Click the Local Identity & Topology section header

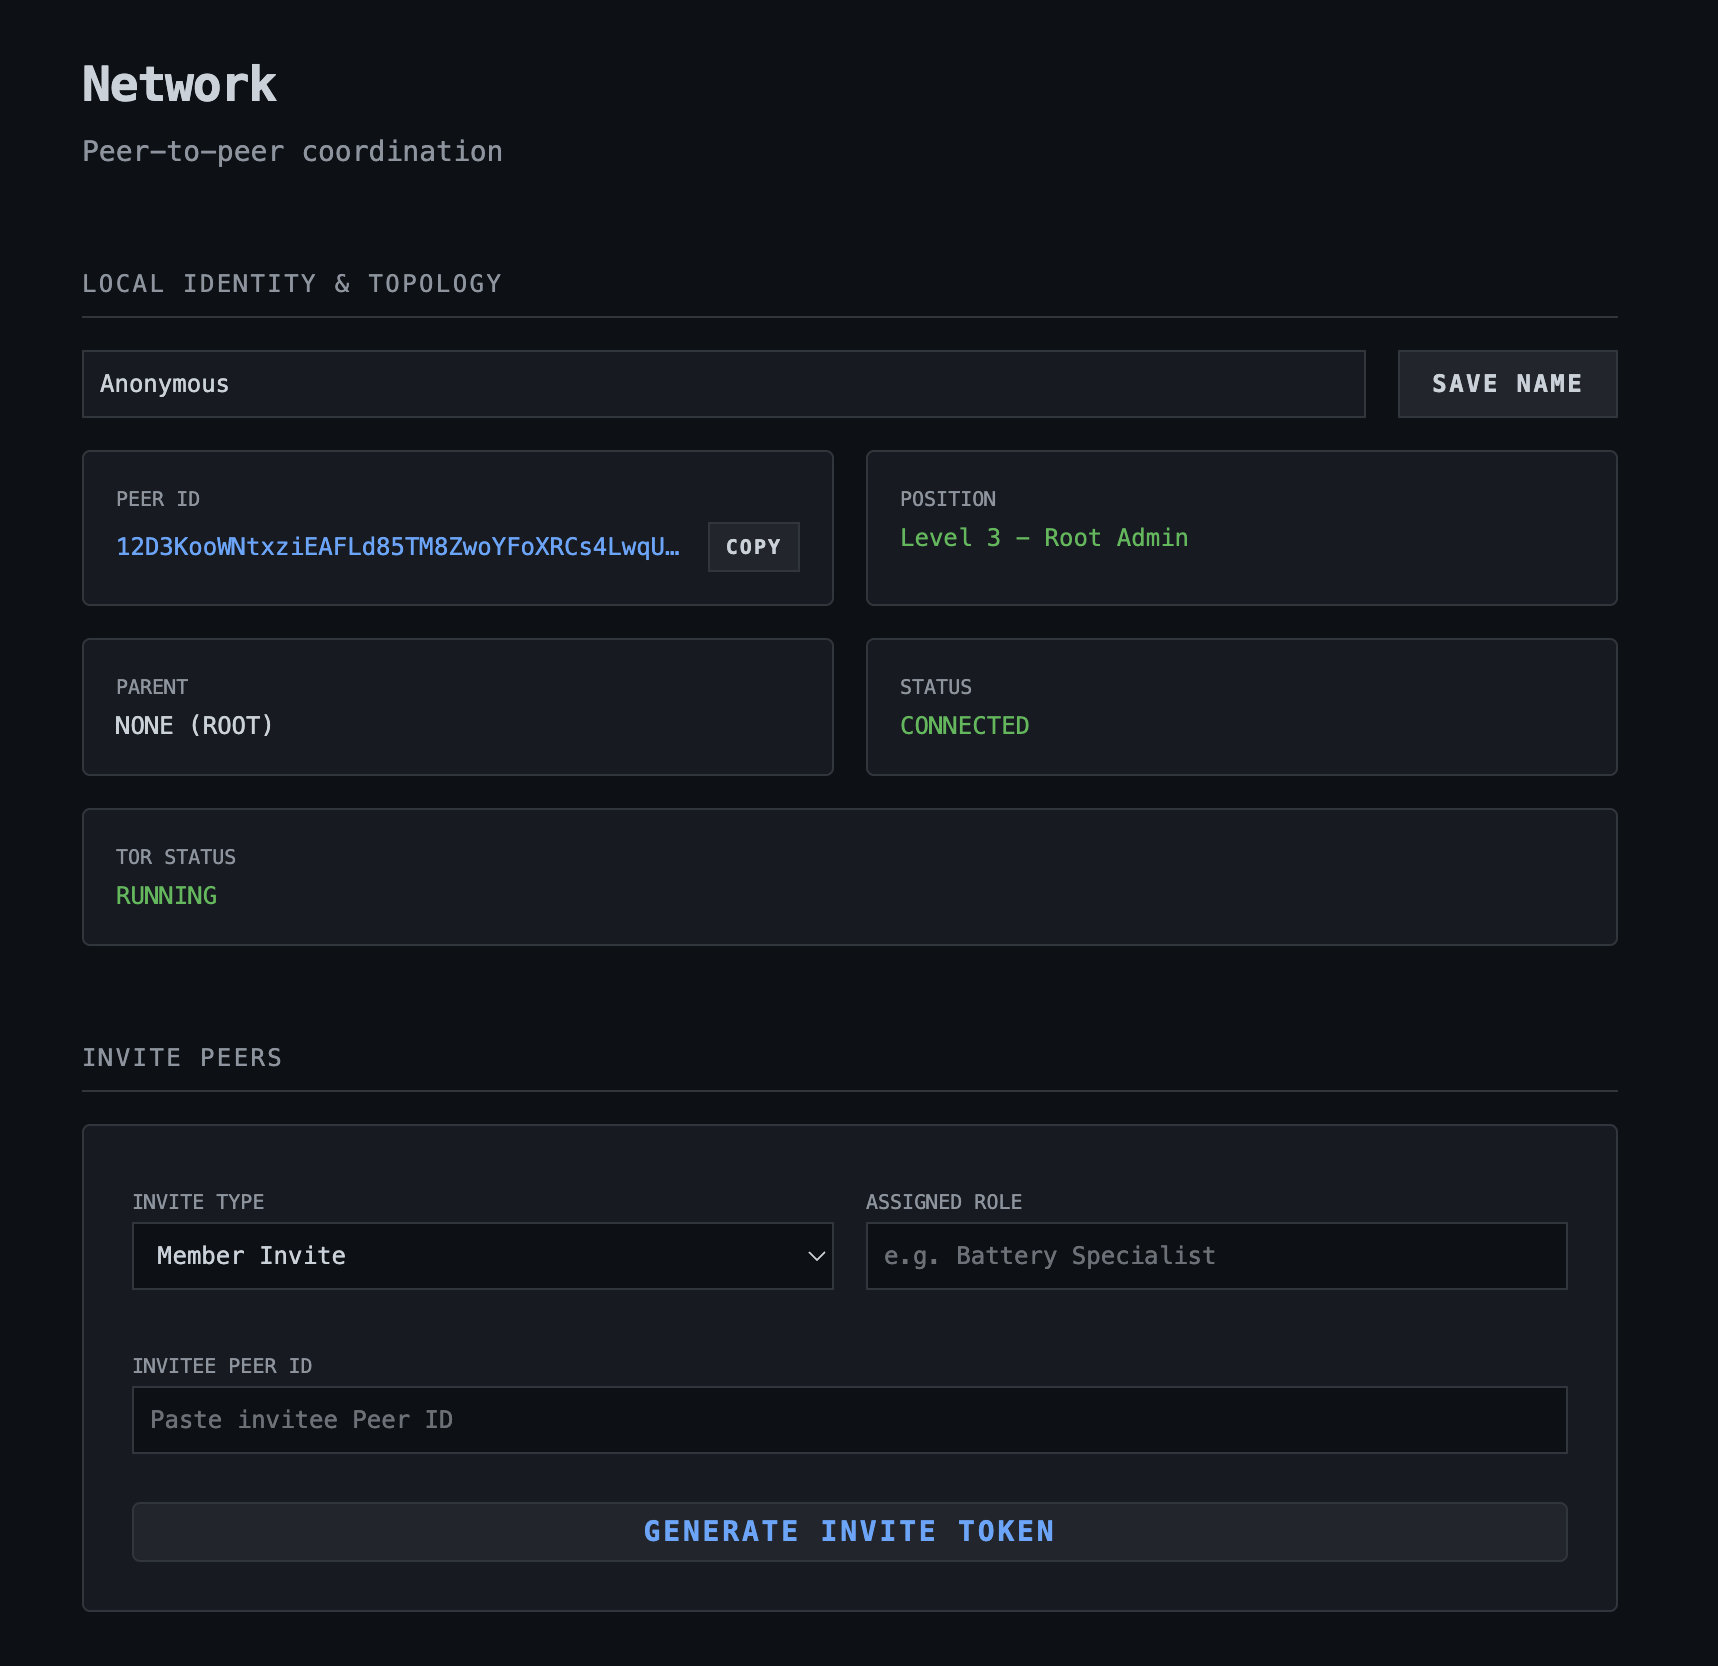pos(292,284)
